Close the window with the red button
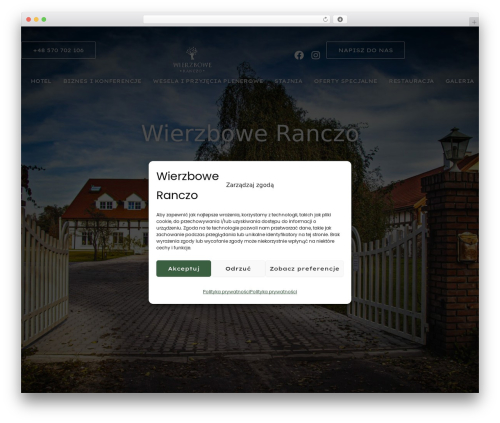Image resolution: width=500 pixels, height=423 pixels. 29,19
